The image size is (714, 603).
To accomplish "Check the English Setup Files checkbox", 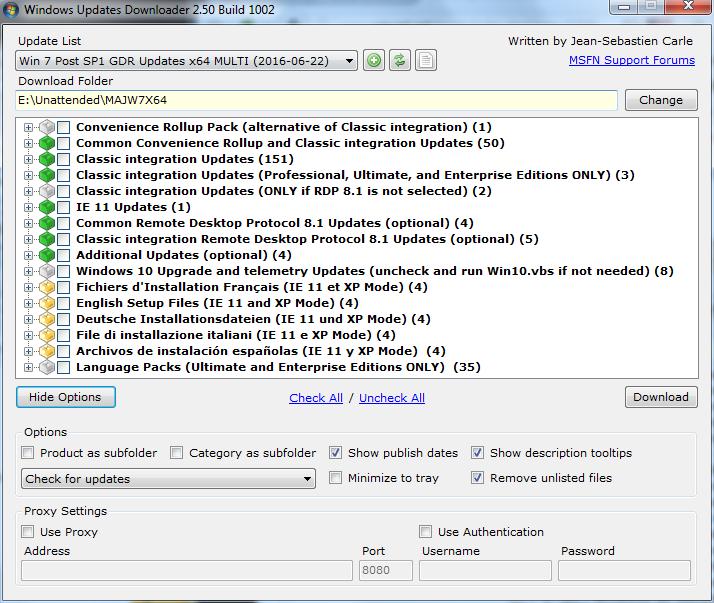I will click(x=63, y=303).
